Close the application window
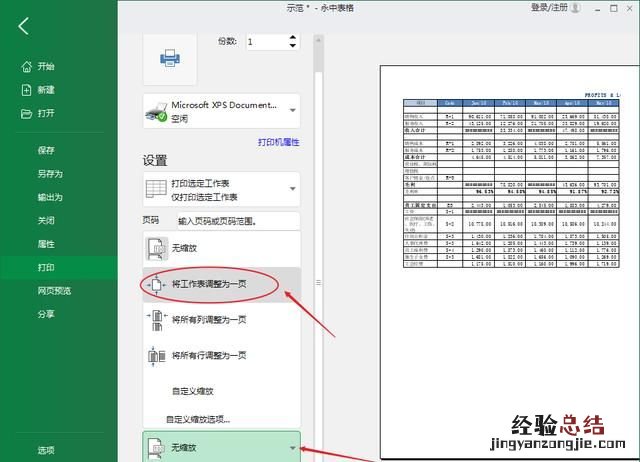Image resolution: width=640 pixels, height=462 pixels. (x=630, y=8)
